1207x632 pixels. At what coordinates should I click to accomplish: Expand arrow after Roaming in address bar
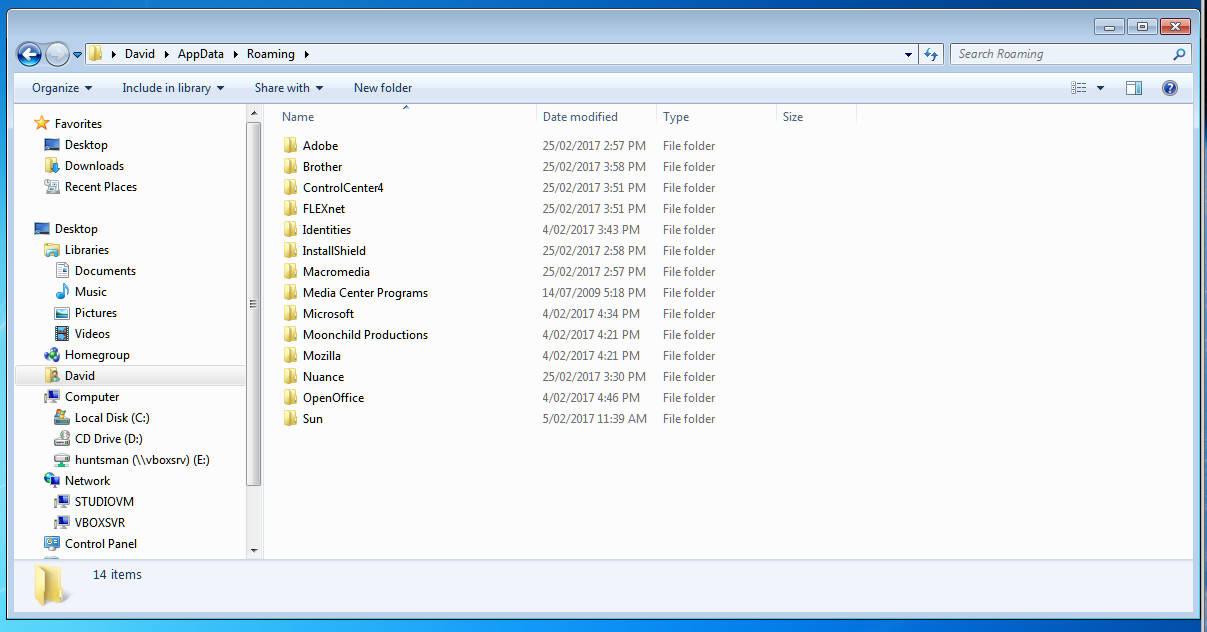[x=306, y=54]
